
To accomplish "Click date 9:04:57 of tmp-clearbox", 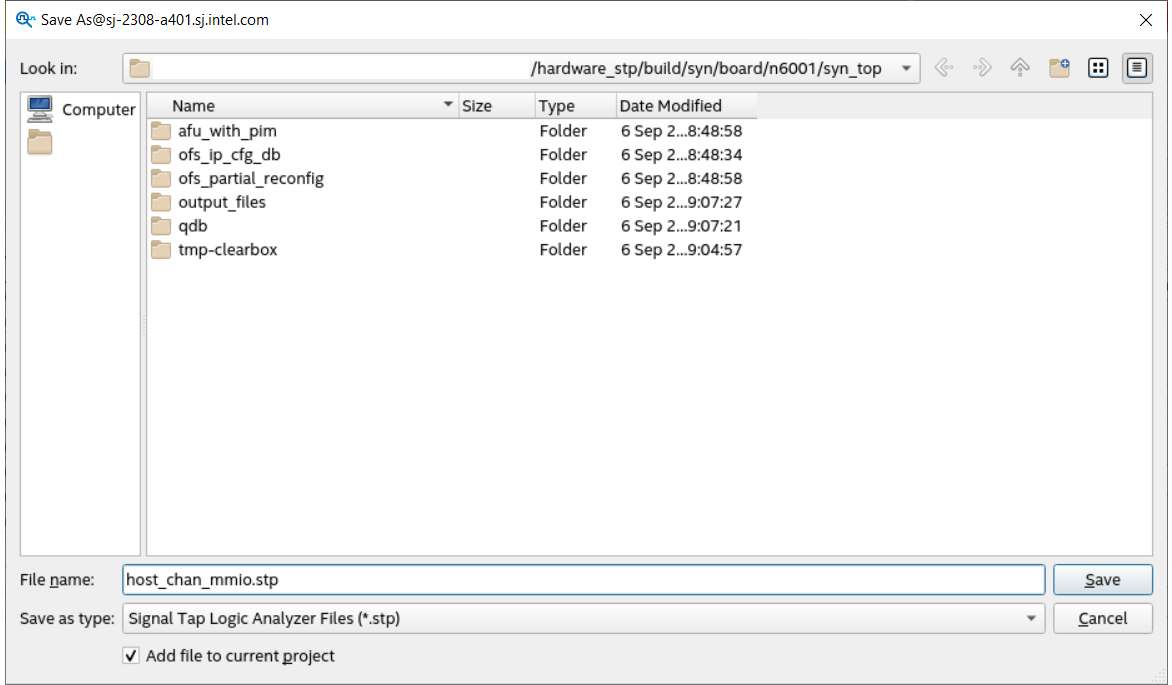I will coord(682,250).
